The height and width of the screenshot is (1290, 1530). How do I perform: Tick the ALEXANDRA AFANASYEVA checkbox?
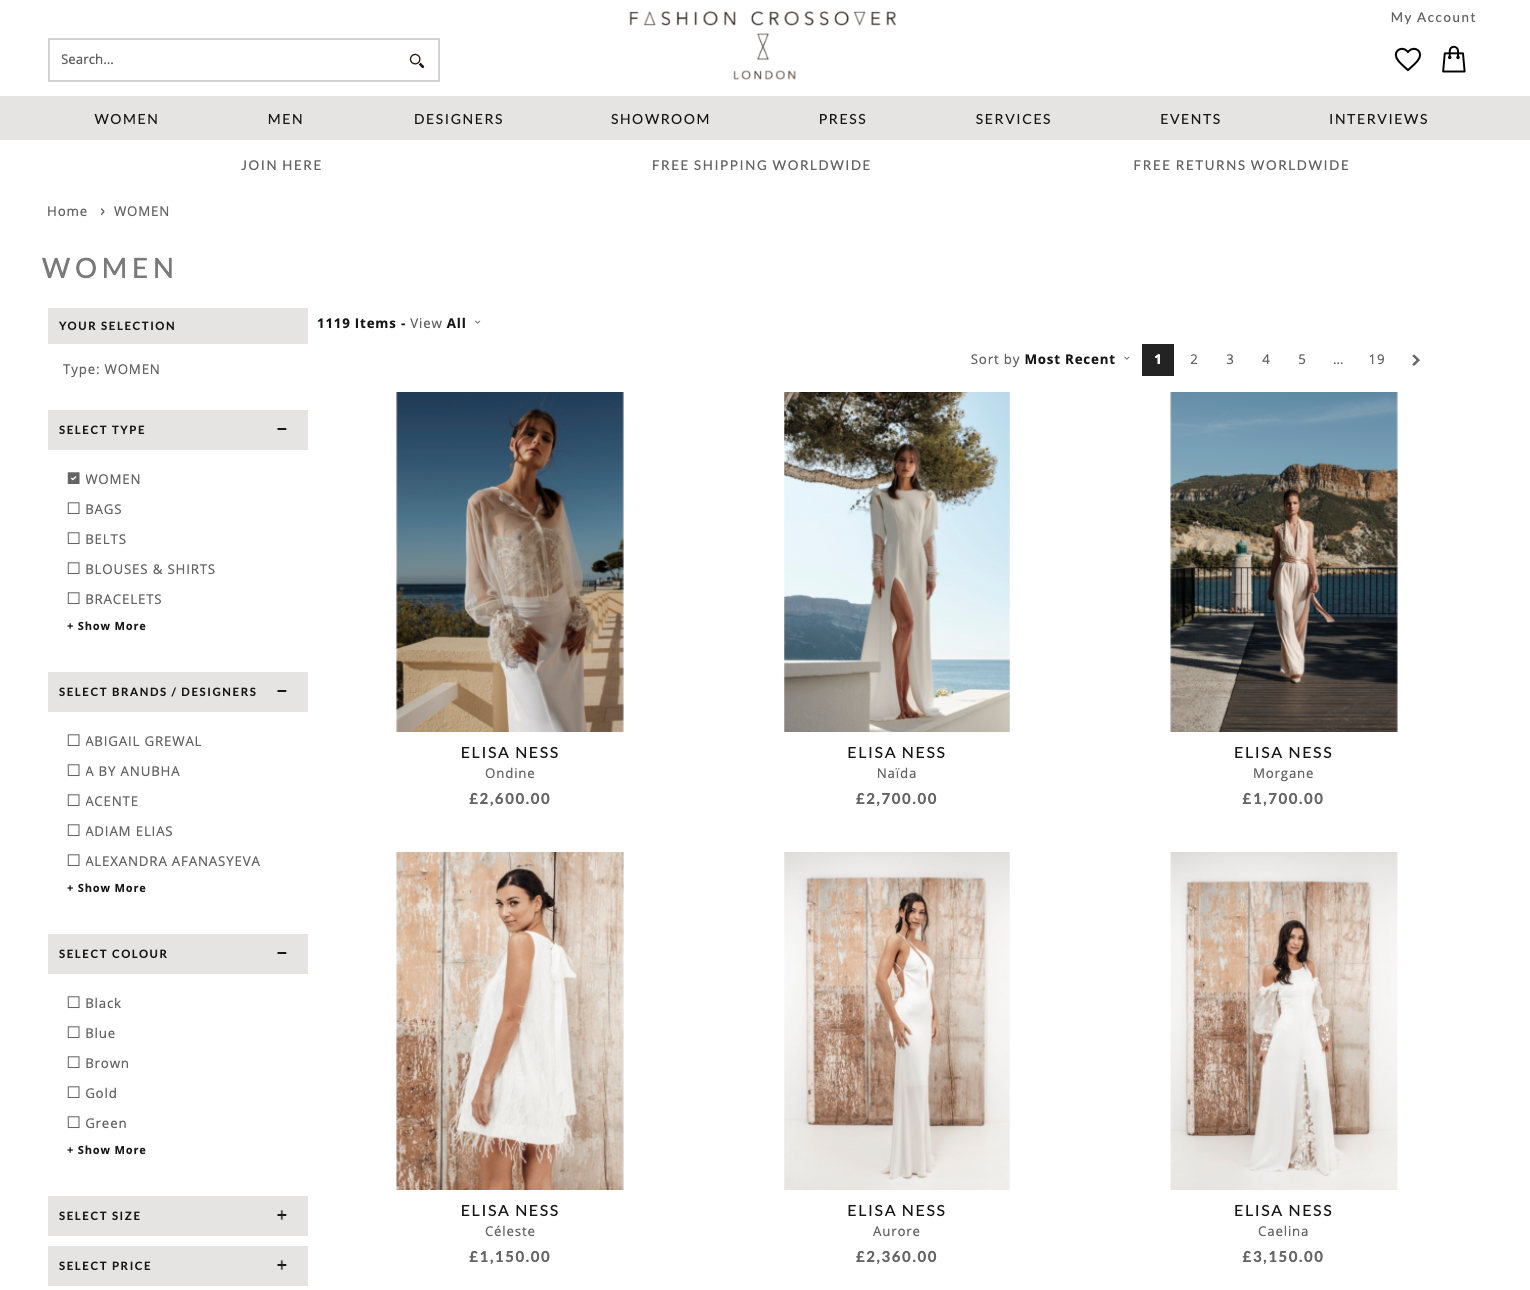tap(73, 861)
